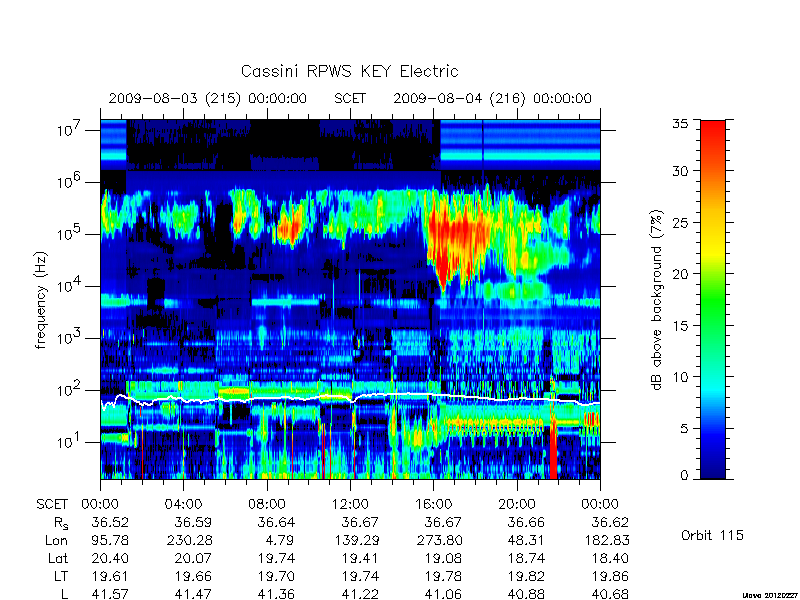The width and height of the screenshot is (800, 600).
Task: Click the plot title "Cassini RPWS KEY Electric"
Action: (x=349, y=71)
